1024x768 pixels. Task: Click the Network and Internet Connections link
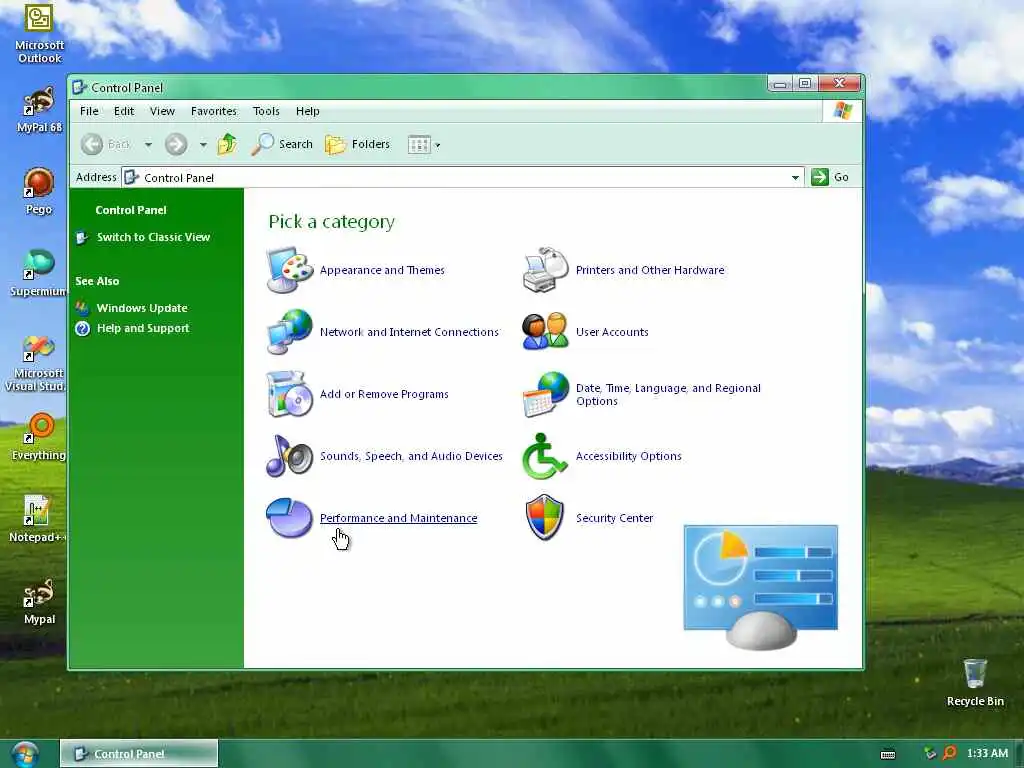409,332
